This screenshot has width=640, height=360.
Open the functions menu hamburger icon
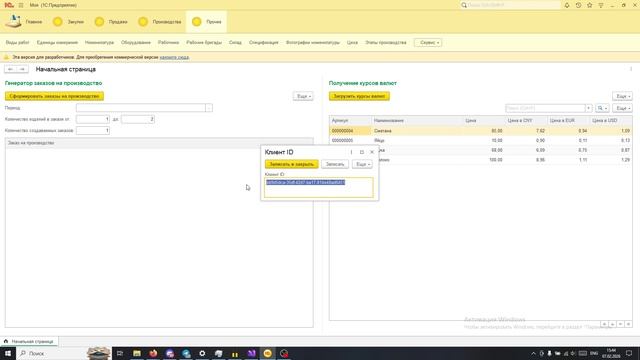21,5
